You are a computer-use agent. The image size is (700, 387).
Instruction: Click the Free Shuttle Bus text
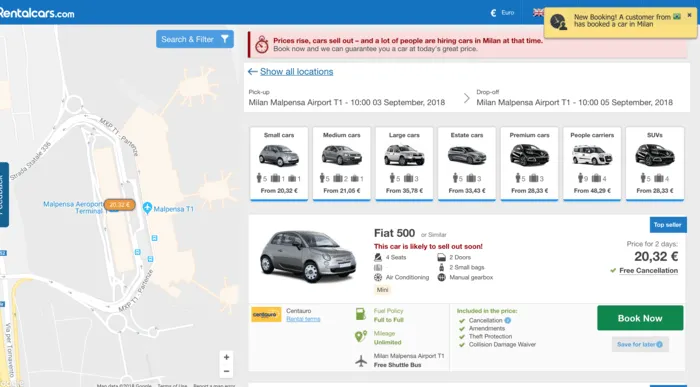click(397, 365)
